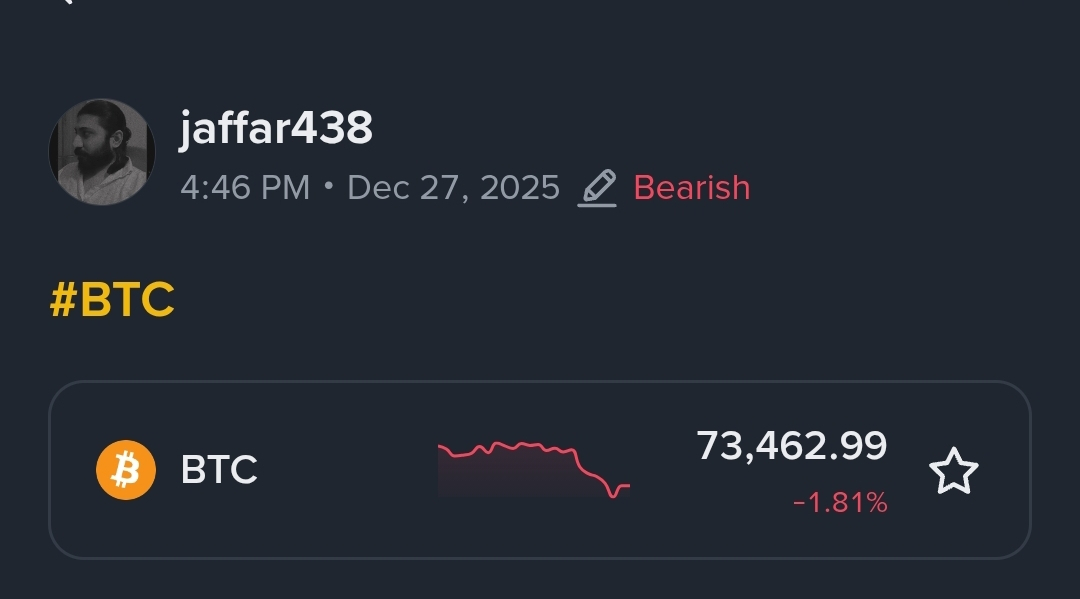Tap blank post area right of #BTC
Image resolution: width=1080 pixels, height=599 pixels.
tap(600, 300)
